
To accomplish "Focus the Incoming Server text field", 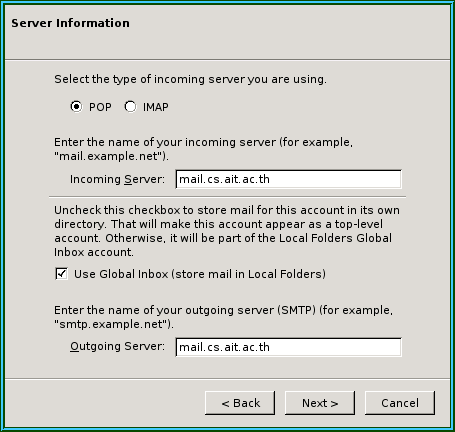I will (x=289, y=179).
